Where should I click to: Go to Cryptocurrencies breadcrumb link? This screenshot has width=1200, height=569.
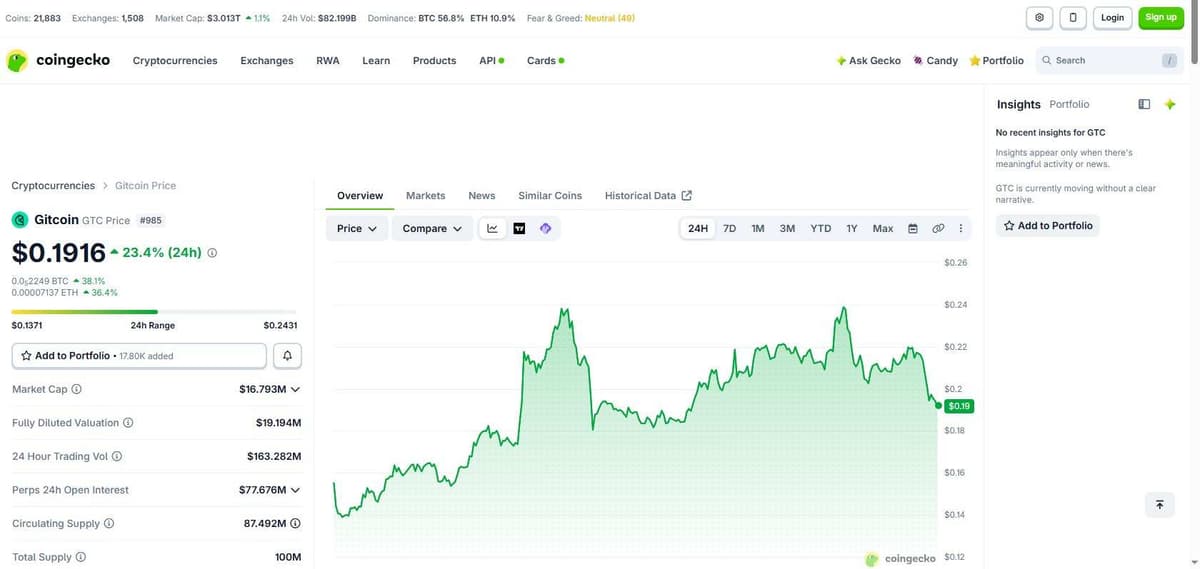coord(53,185)
